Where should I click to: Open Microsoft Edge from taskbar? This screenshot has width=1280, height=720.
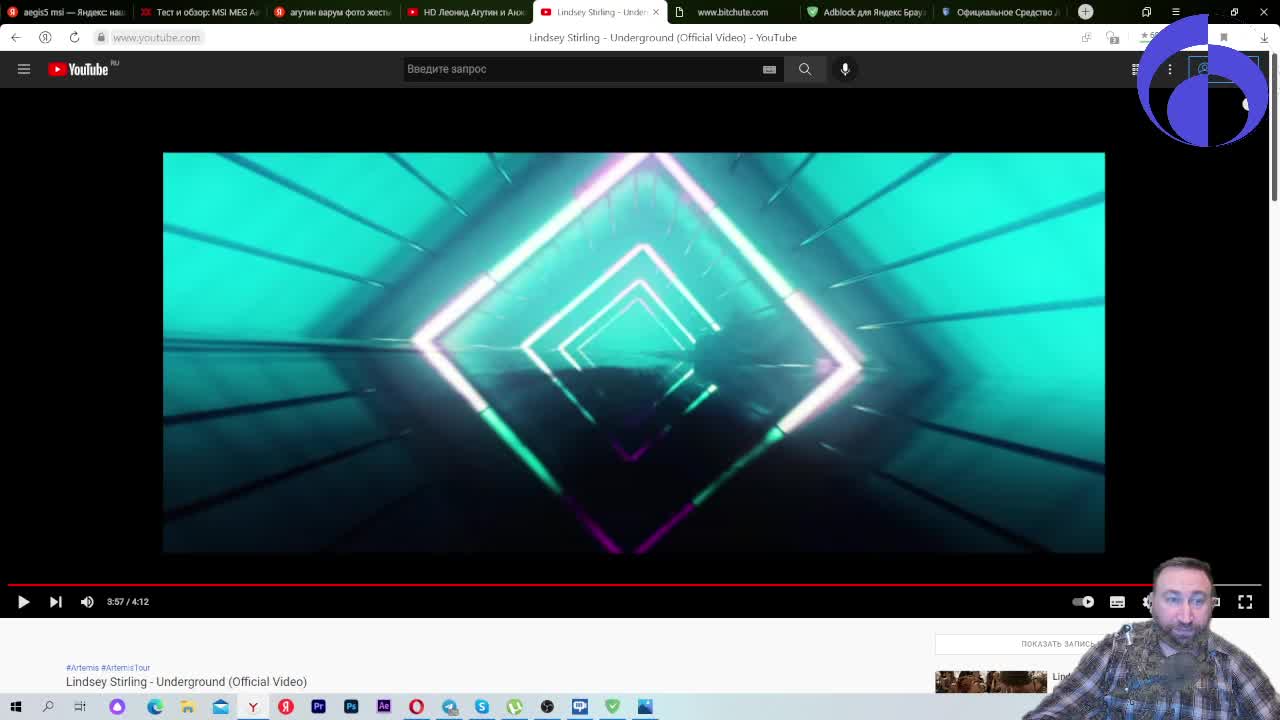click(155, 707)
